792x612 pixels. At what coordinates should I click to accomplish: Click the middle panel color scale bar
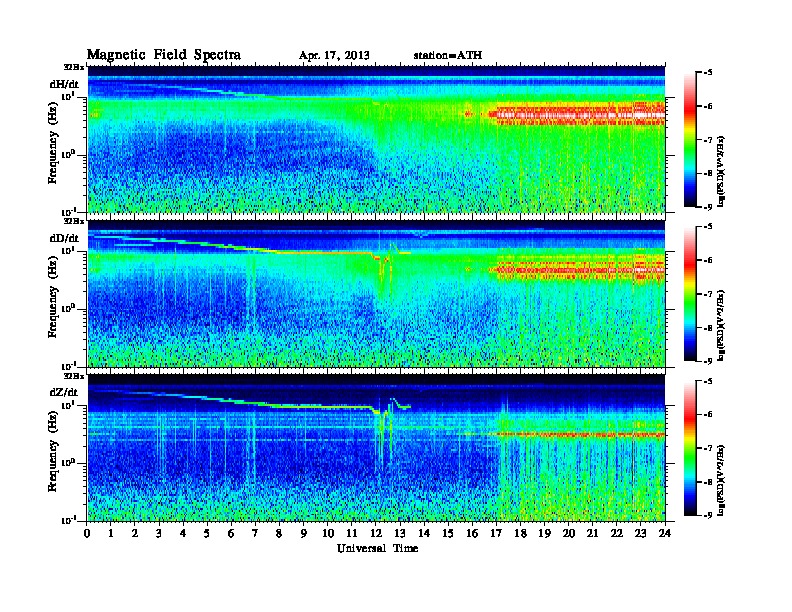coord(690,294)
